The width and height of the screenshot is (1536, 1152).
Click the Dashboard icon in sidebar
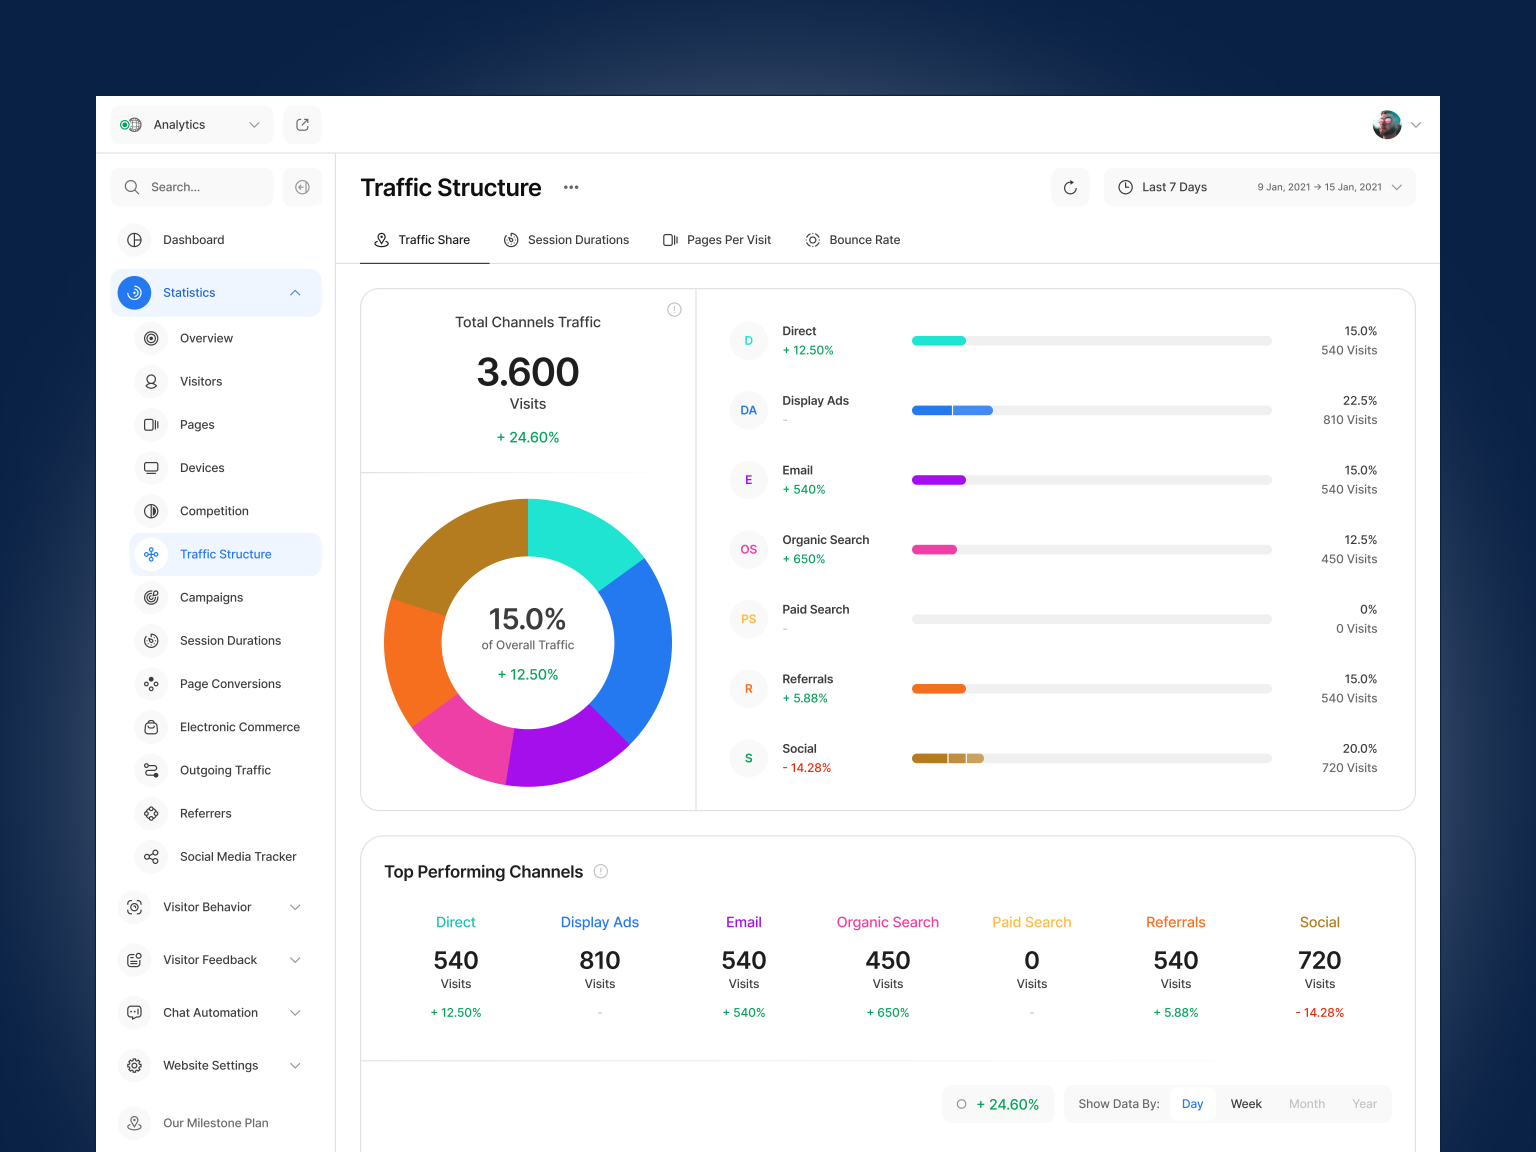pyautogui.click(x=134, y=240)
